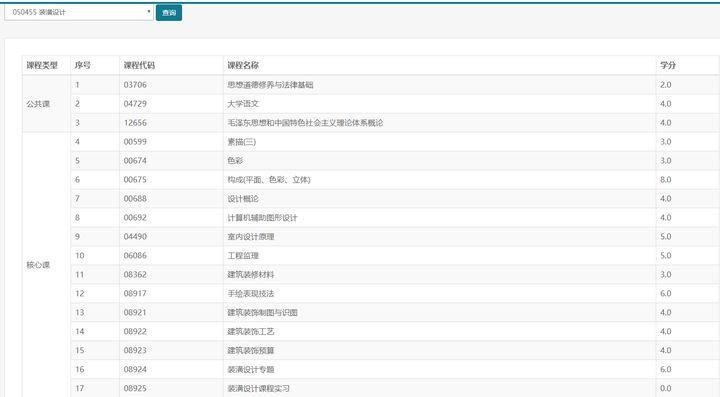Click course code 08924

pyautogui.click(x=135, y=369)
